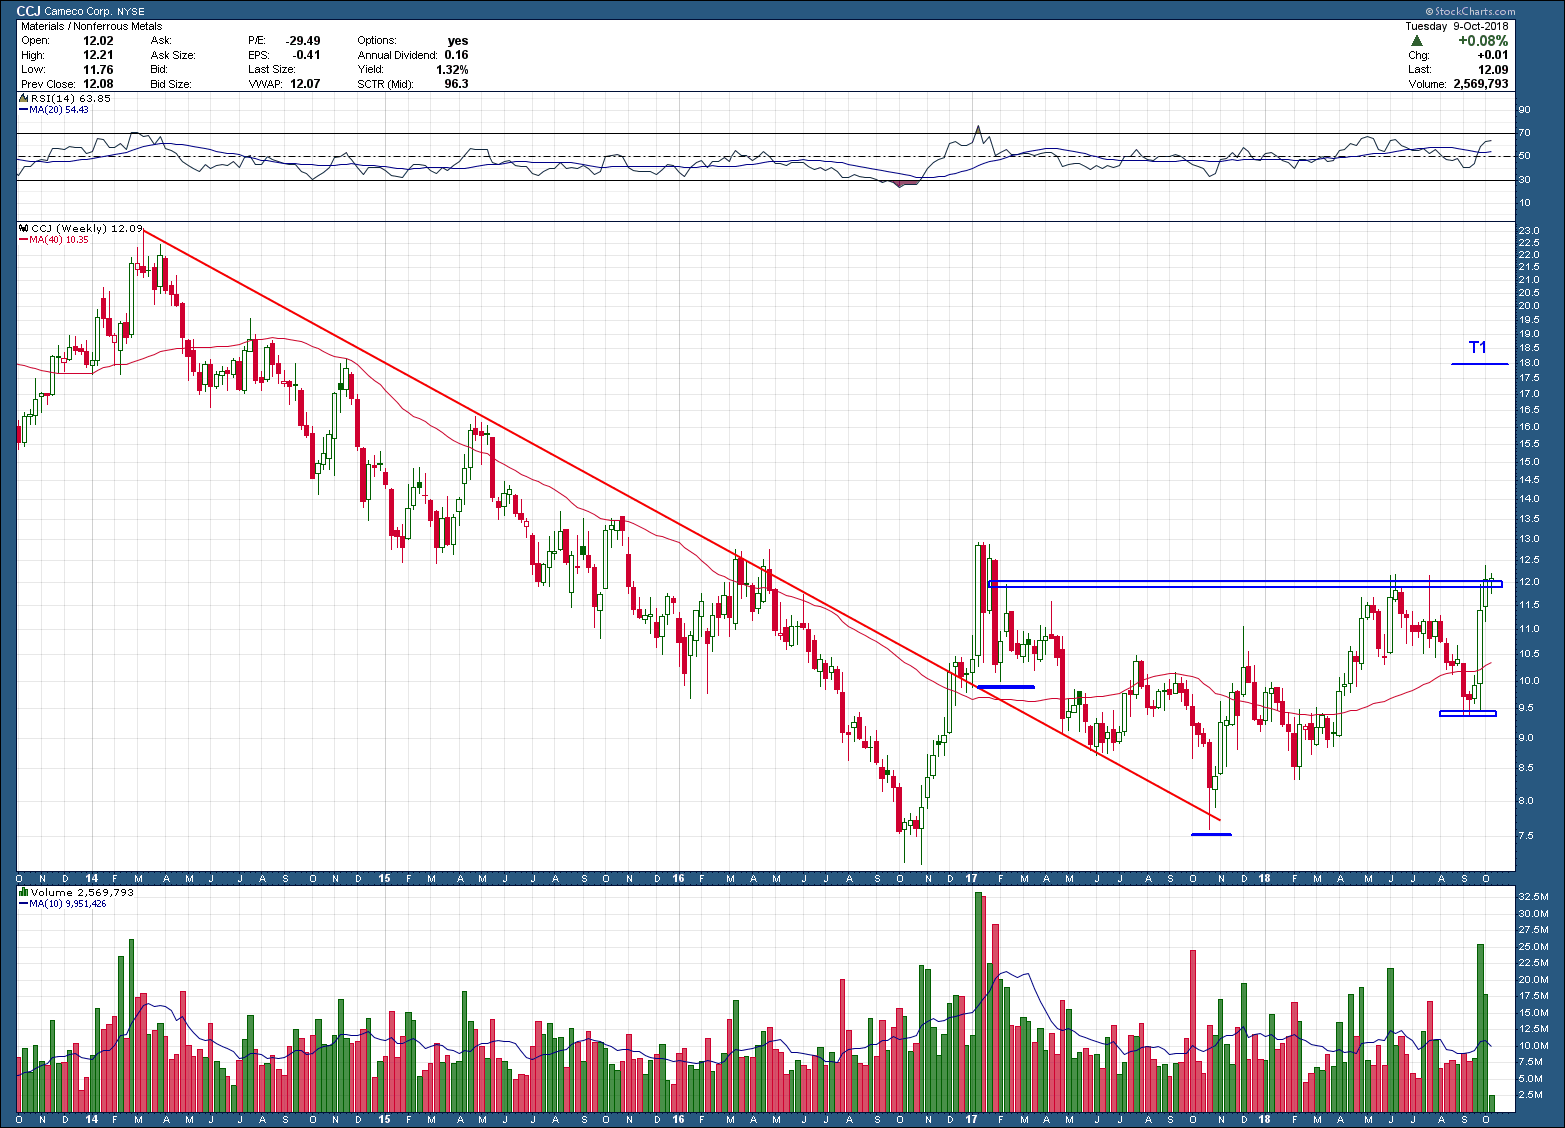Click the MA(40) 10.35 legend entry

coord(54,240)
